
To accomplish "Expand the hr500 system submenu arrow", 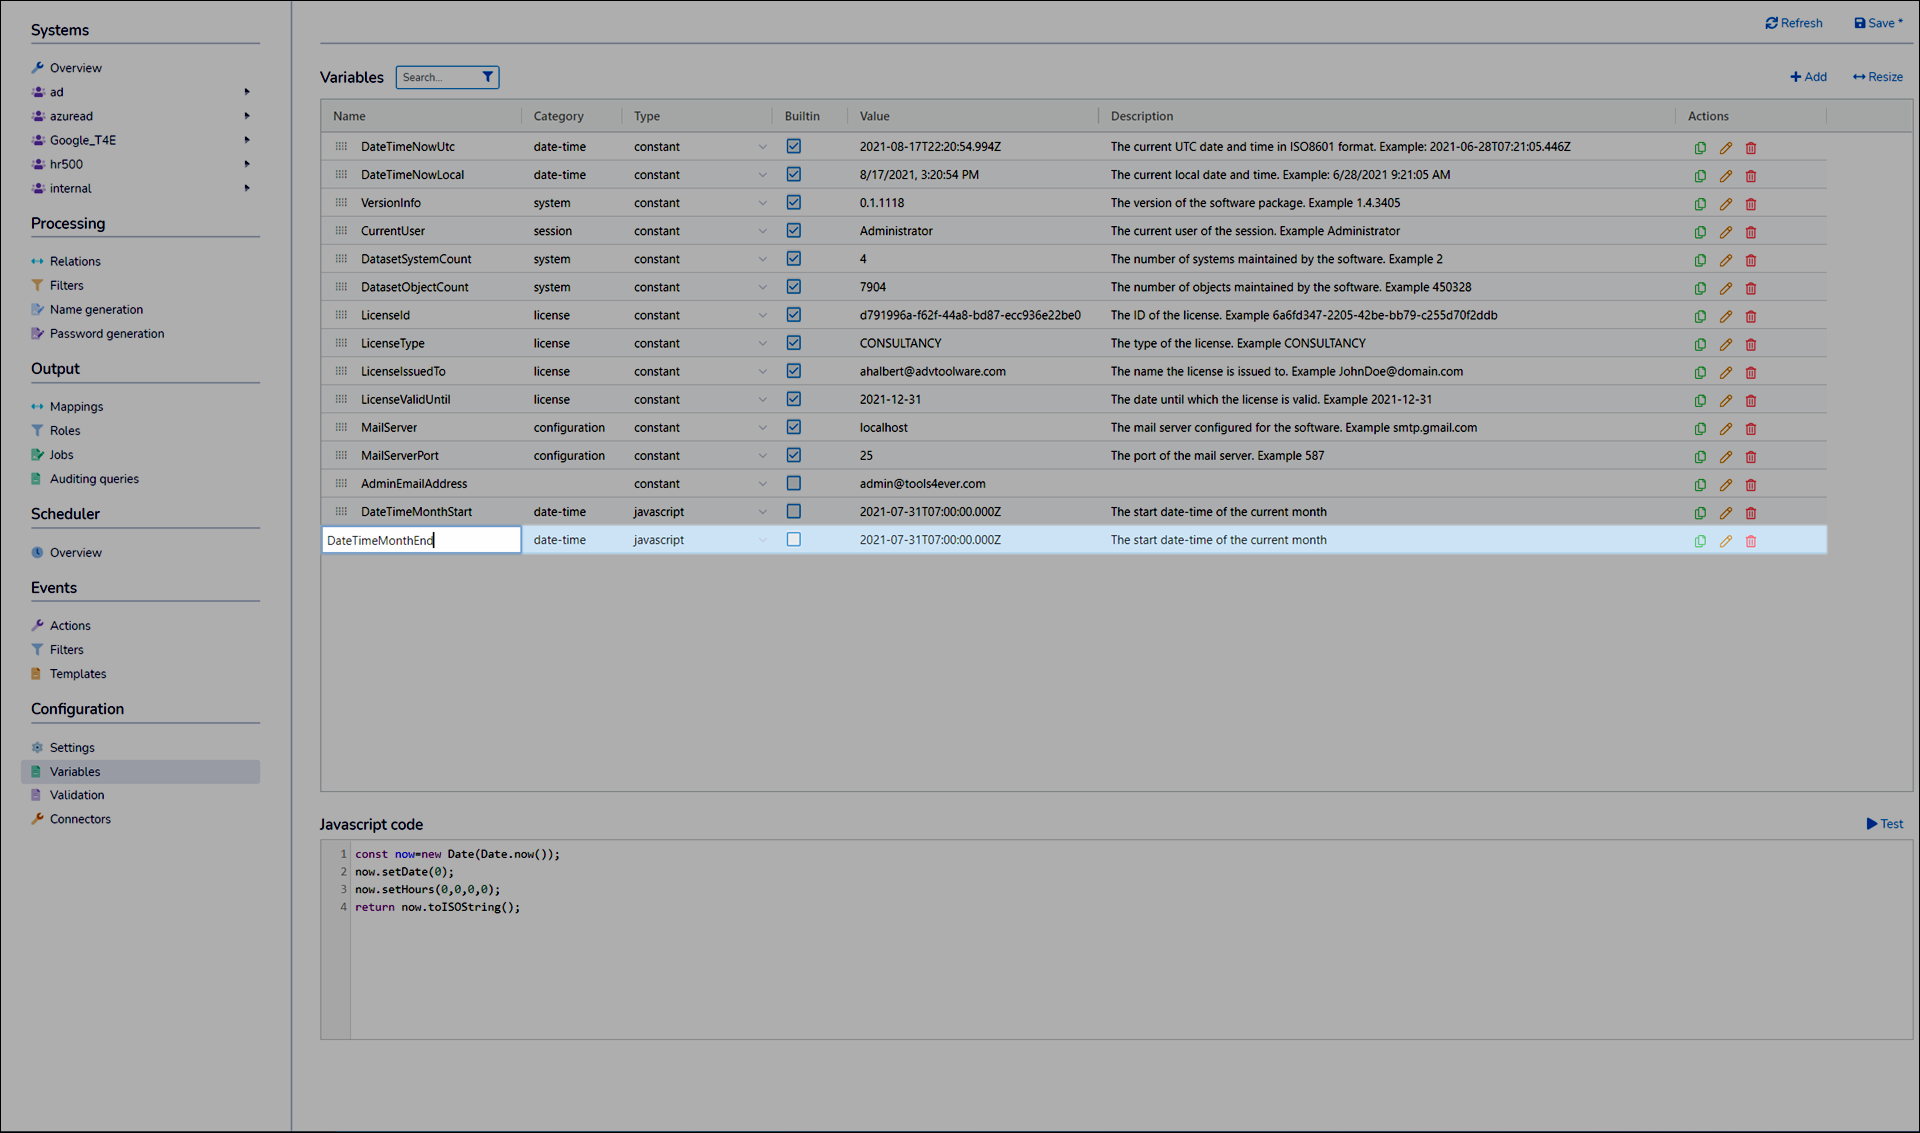I will coord(247,164).
